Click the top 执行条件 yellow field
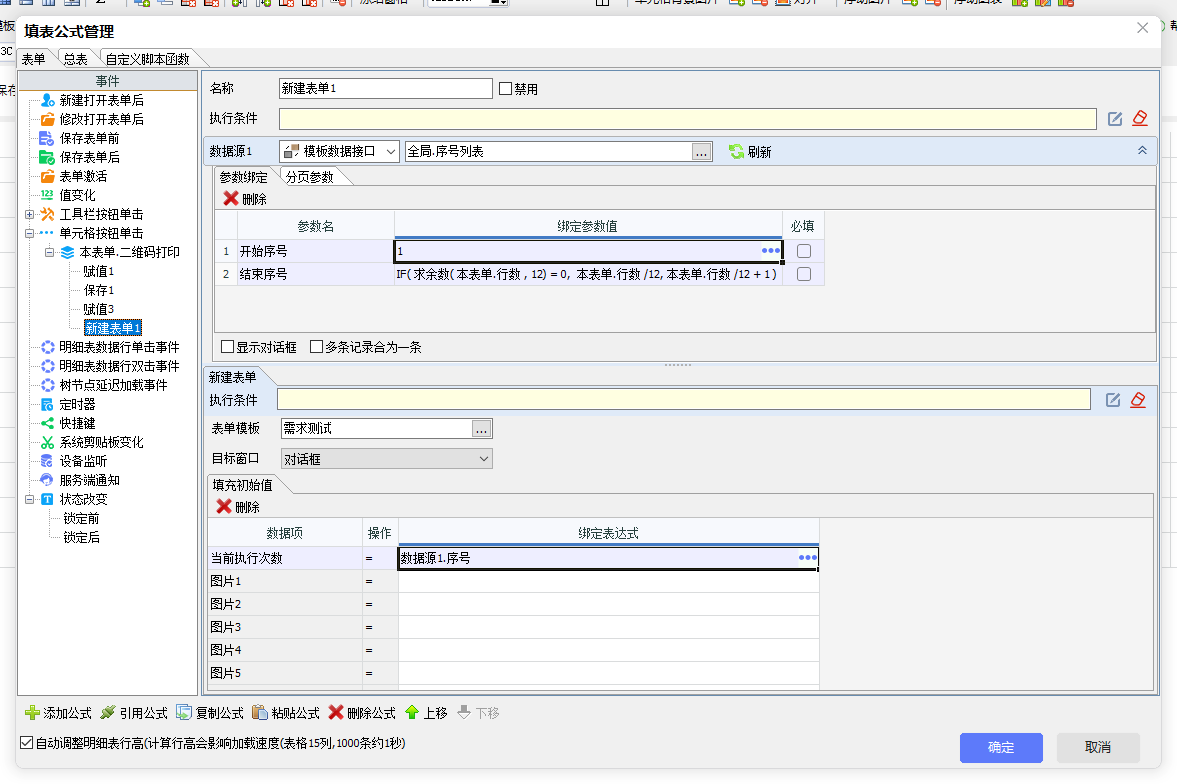 coord(688,119)
